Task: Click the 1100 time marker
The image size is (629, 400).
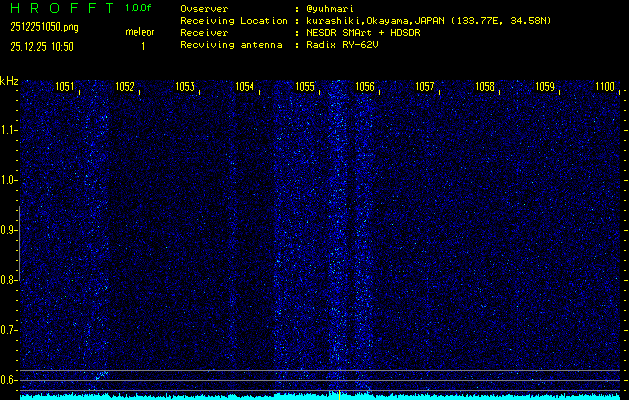Action: 605,87
